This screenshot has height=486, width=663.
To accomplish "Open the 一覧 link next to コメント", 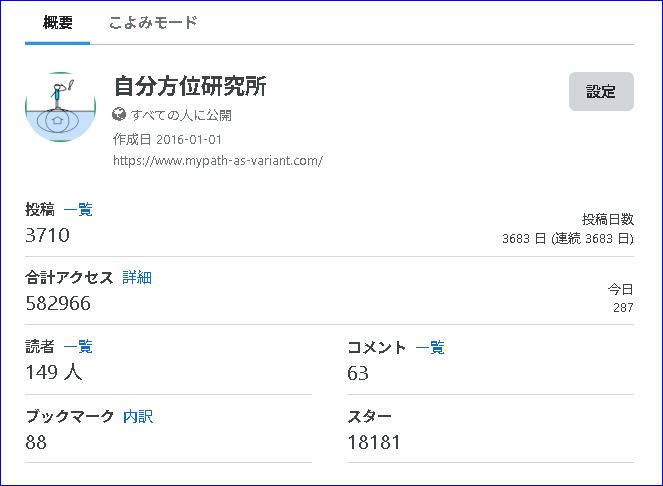I will tap(430, 347).
